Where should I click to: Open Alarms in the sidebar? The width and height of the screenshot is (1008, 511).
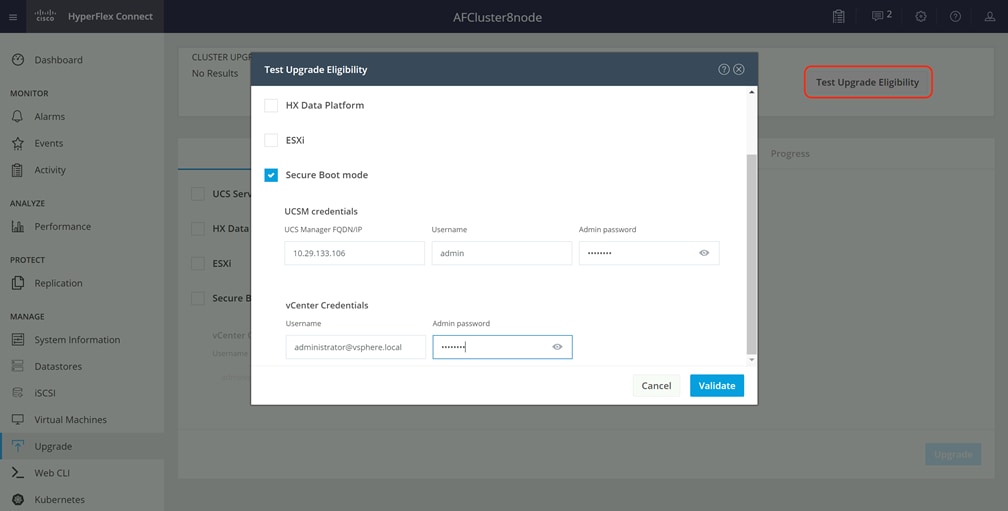click(x=50, y=116)
